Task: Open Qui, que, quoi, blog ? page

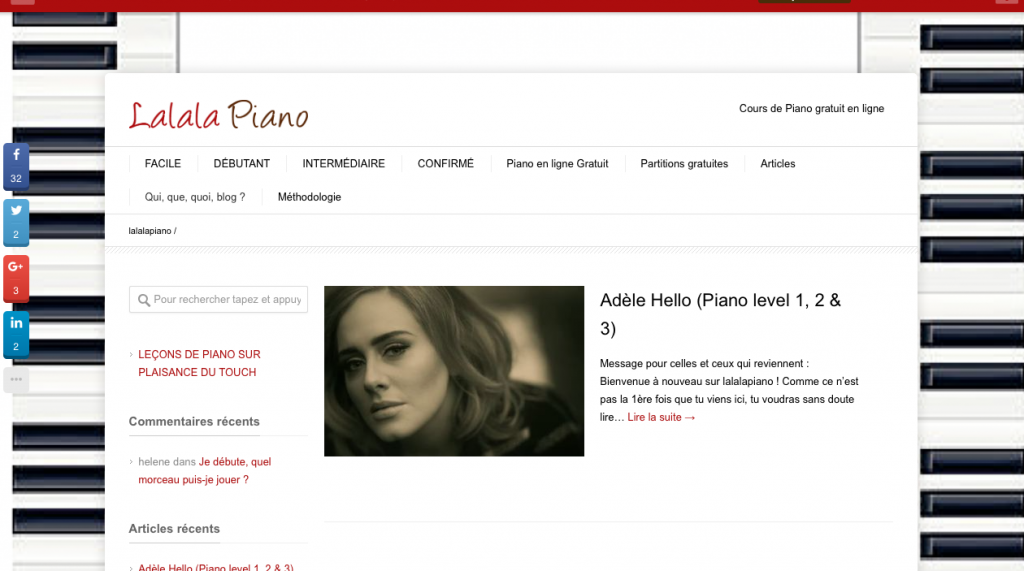Action: (x=195, y=197)
